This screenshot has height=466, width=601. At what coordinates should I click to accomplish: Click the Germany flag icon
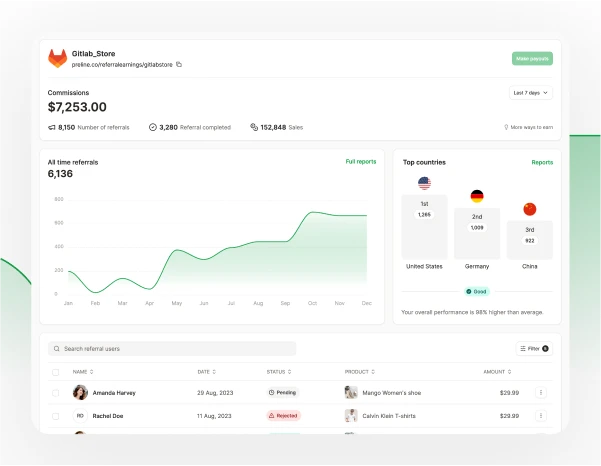(x=477, y=196)
